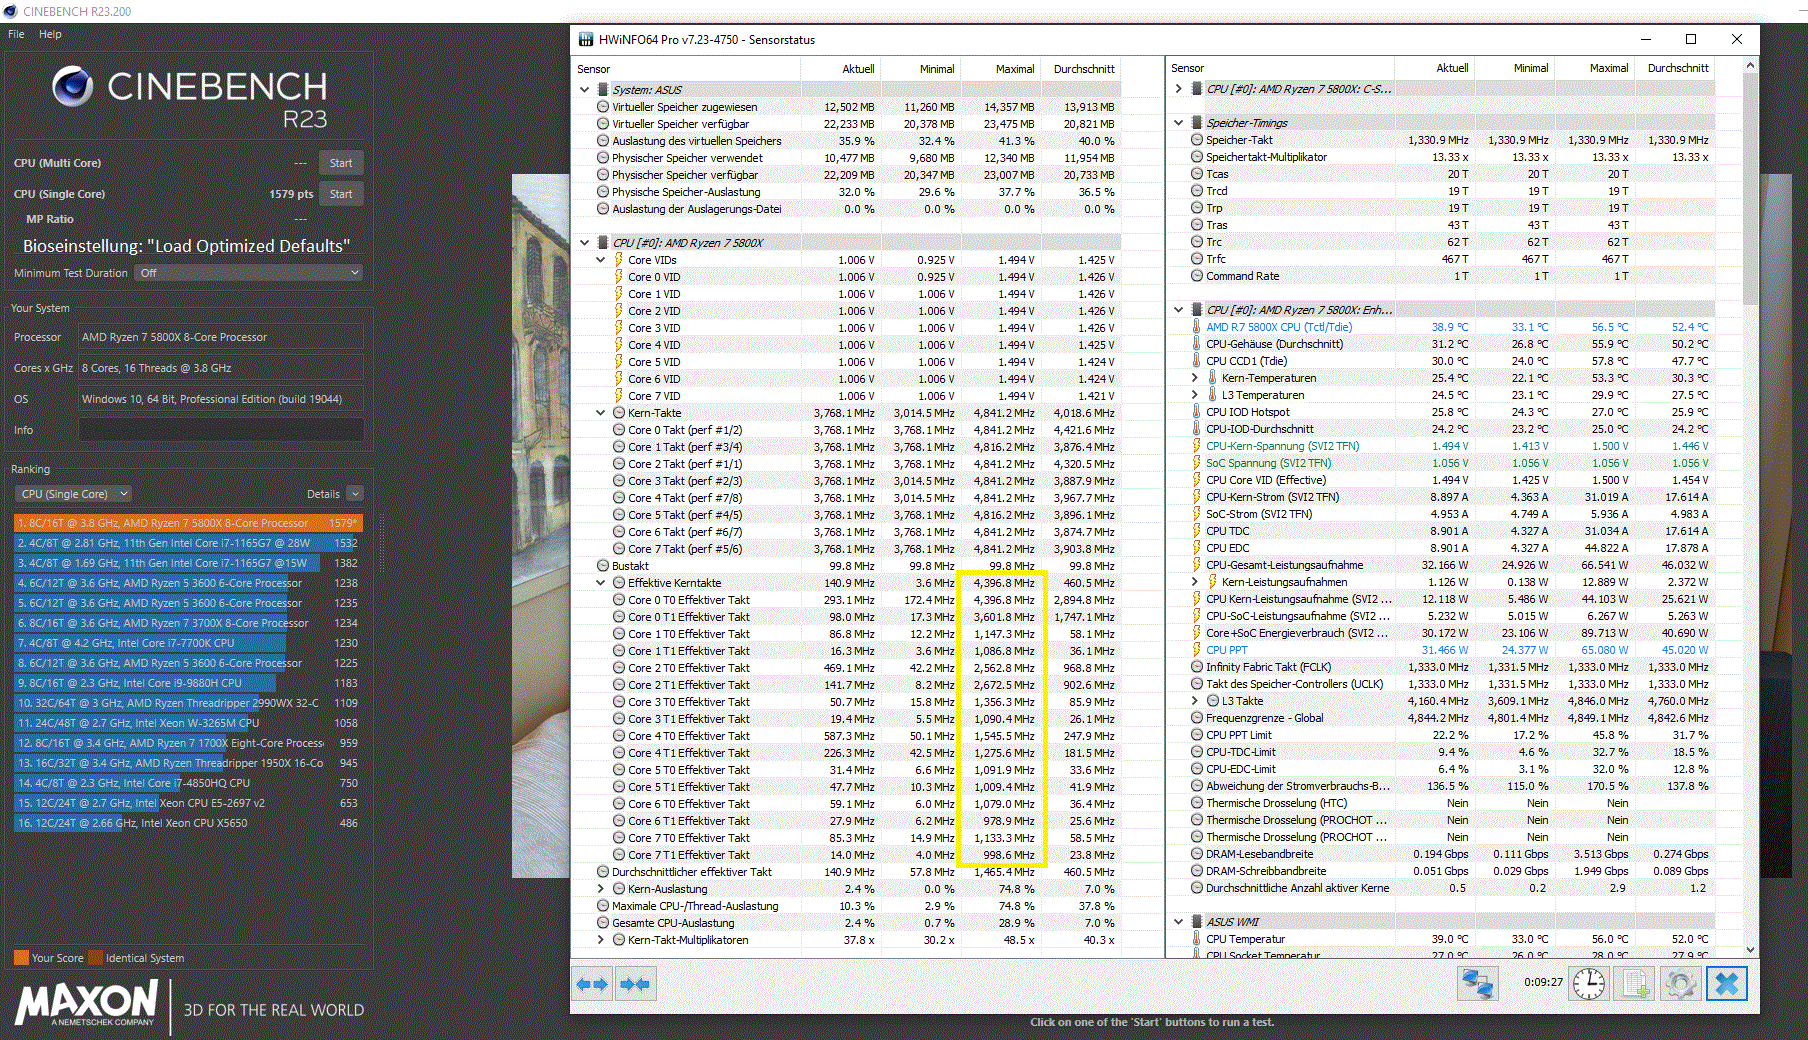Collapse the System: ASUS sensor group

(x=585, y=90)
